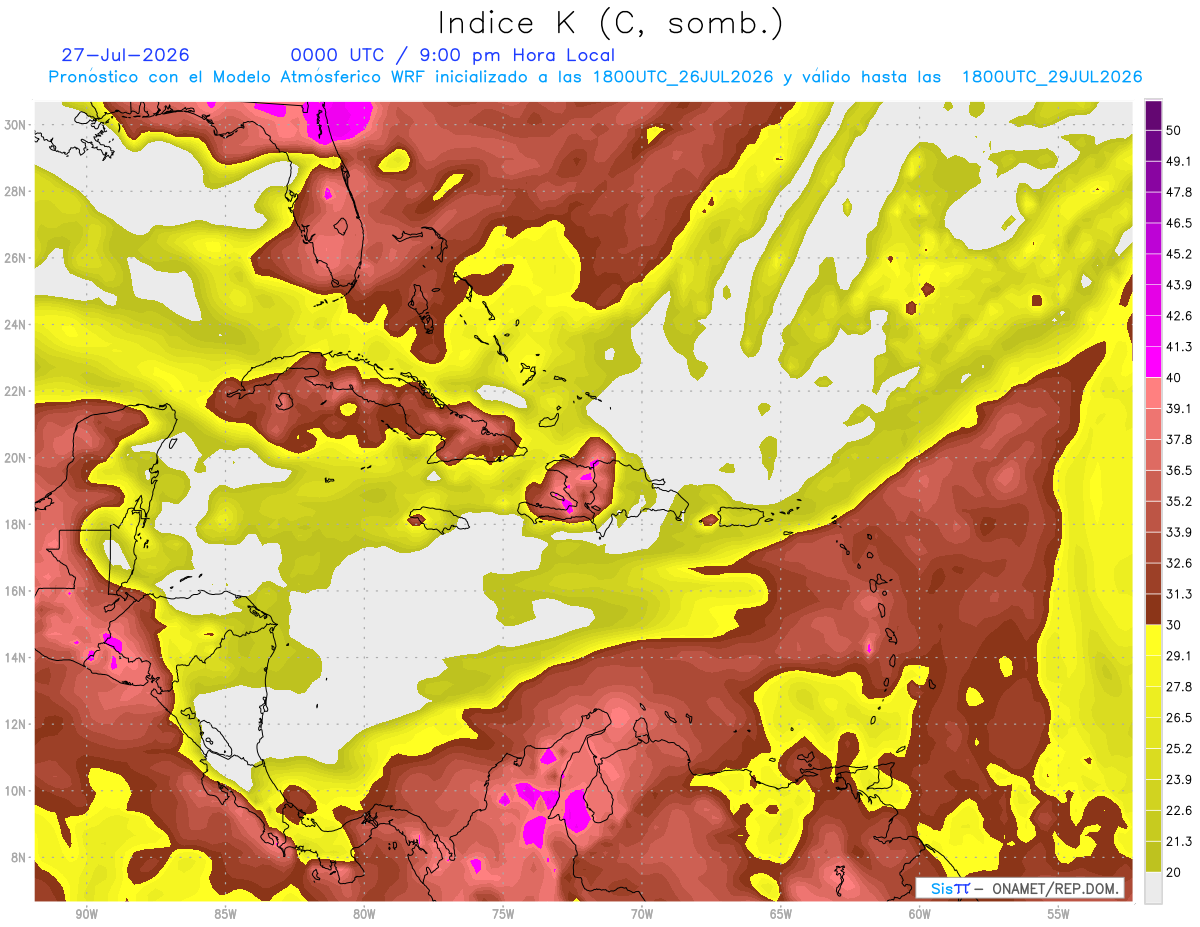
Task: Click the dark brown legend swatch just above 30
Action: [x=1153, y=609]
